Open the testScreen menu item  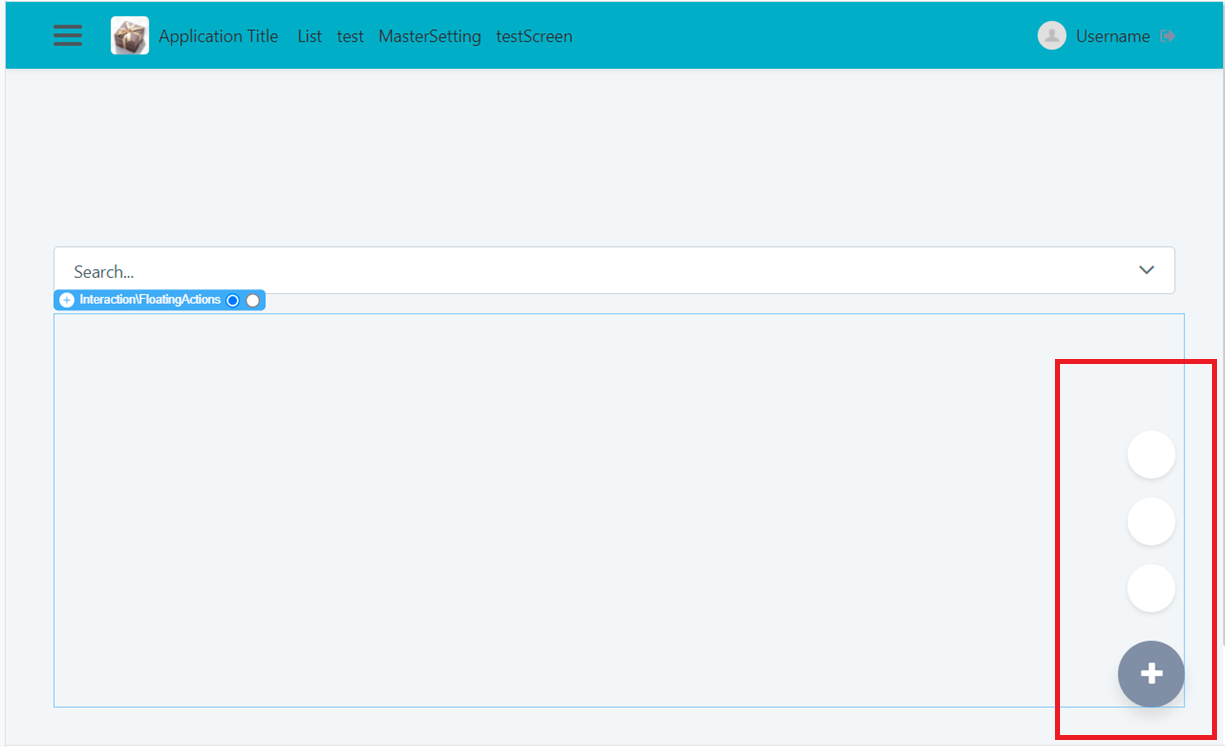click(534, 36)
